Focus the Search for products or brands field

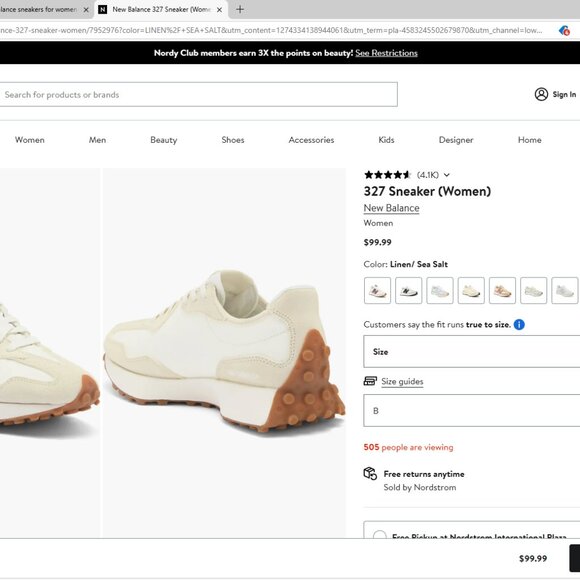pos(199,95)
